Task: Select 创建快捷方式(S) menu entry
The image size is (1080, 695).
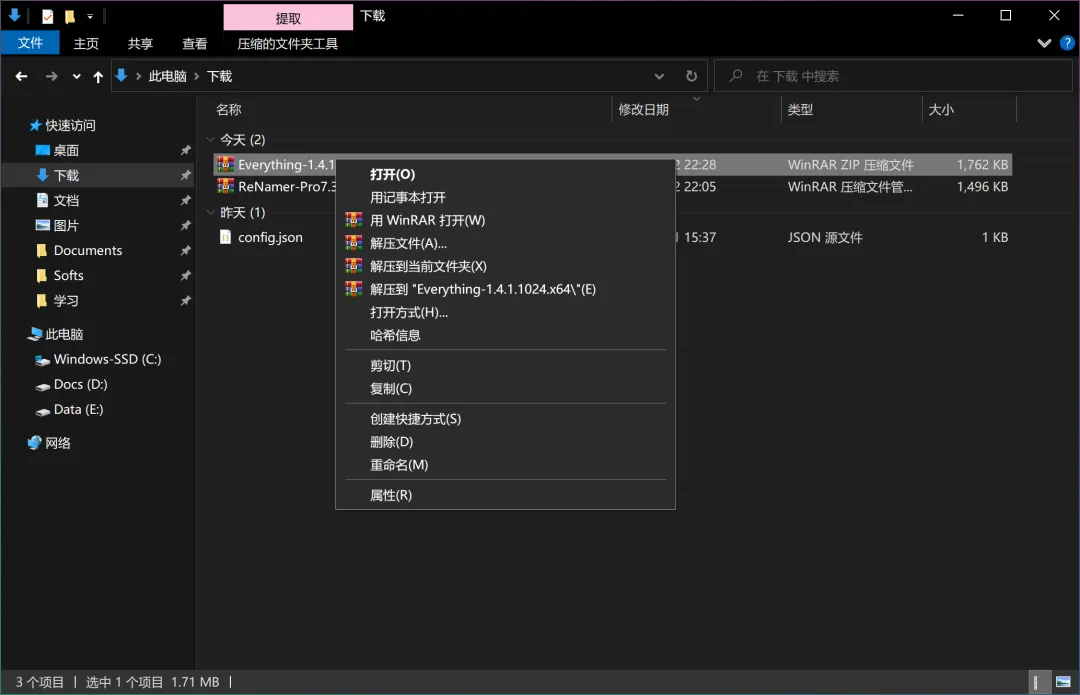Action: [506, 419]
